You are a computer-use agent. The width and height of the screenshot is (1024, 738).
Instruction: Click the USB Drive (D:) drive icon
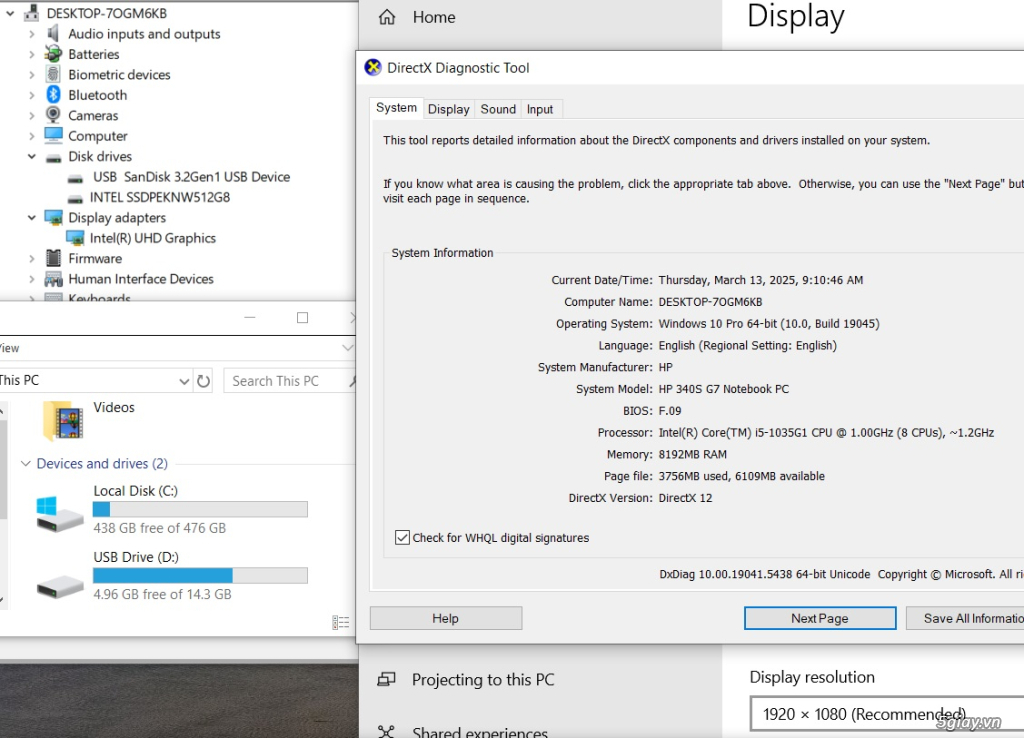point(59,586)
